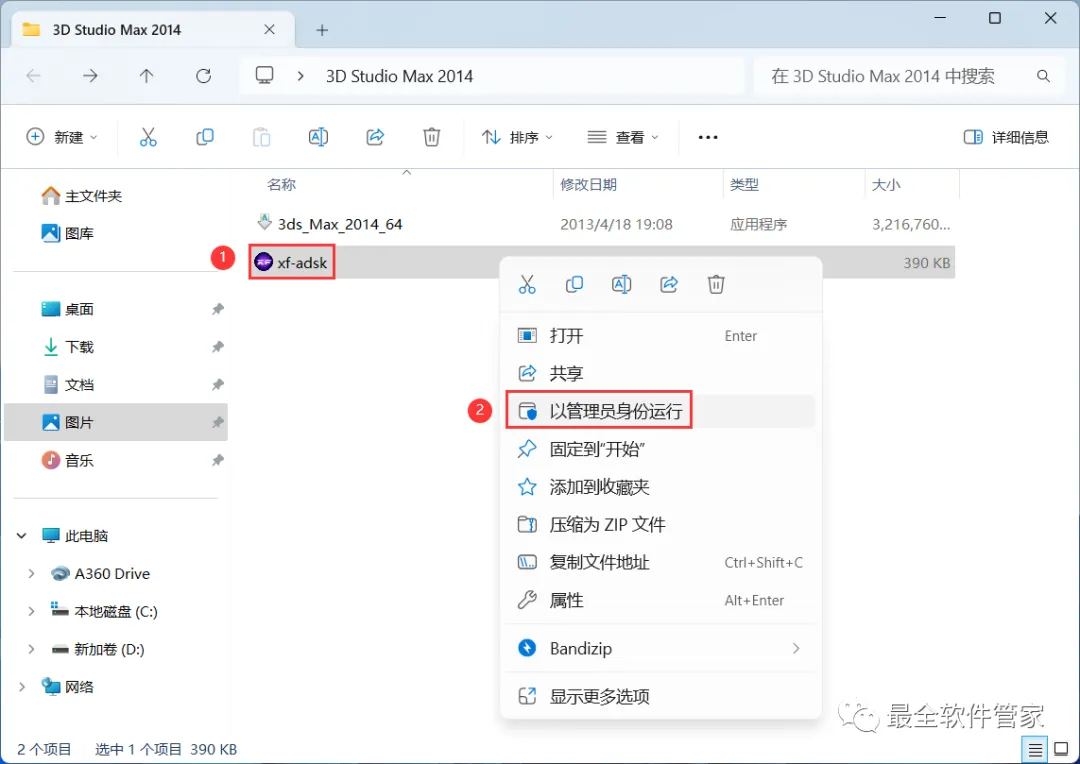Close the 3D Studio Max 2014 tab

[269, 30]
